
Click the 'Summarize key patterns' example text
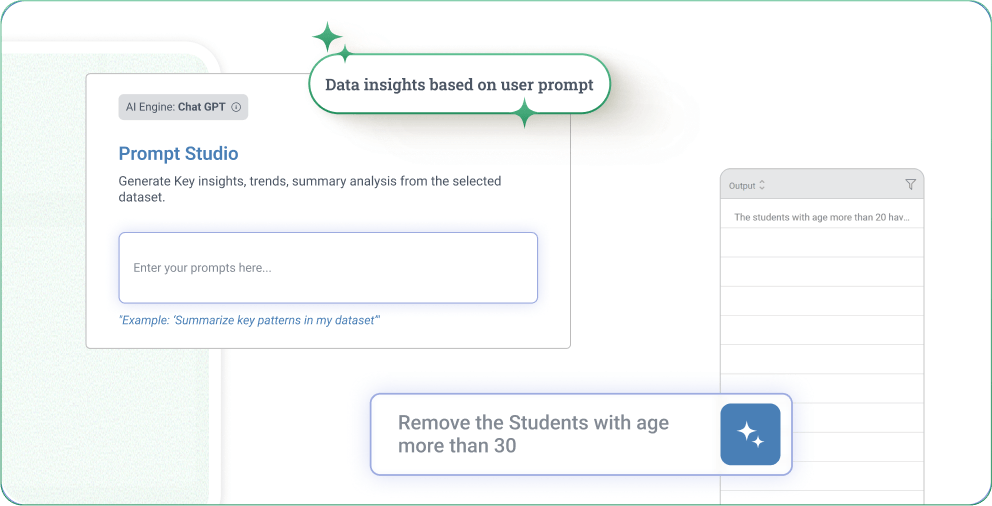(249, 321)
